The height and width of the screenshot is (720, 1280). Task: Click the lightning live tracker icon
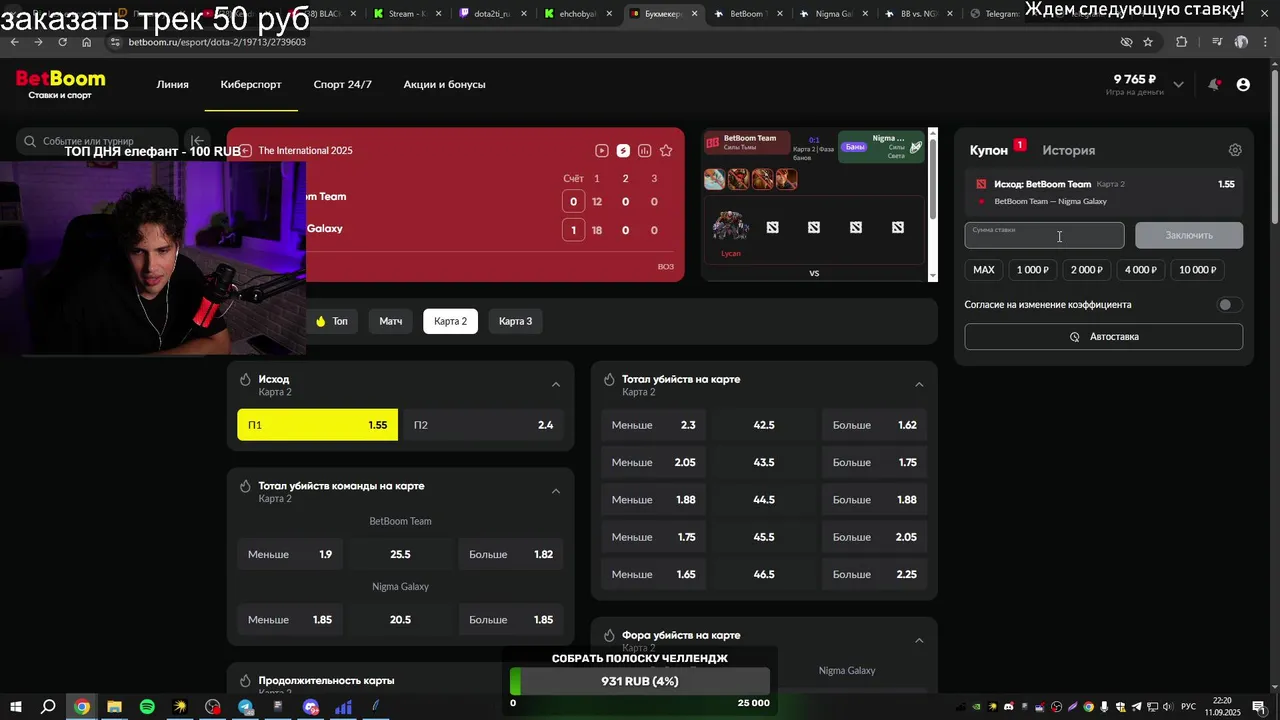[623, 151]
